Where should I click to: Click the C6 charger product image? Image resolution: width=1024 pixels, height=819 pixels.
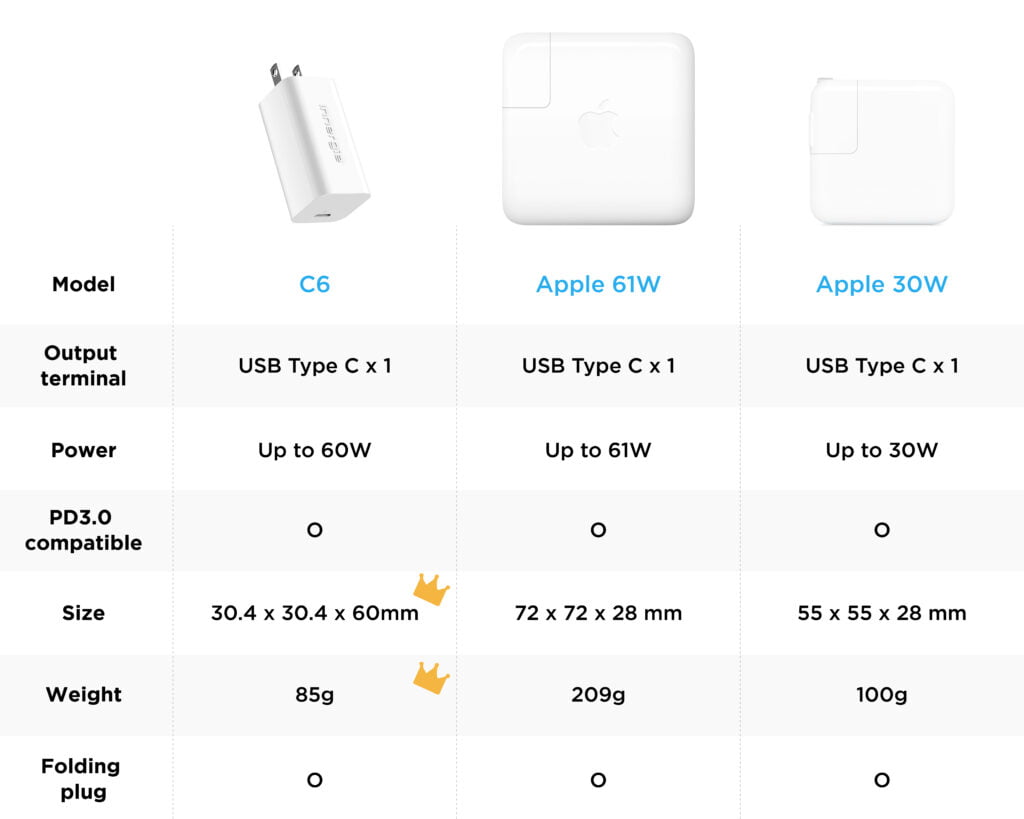[x=313, y=142]
